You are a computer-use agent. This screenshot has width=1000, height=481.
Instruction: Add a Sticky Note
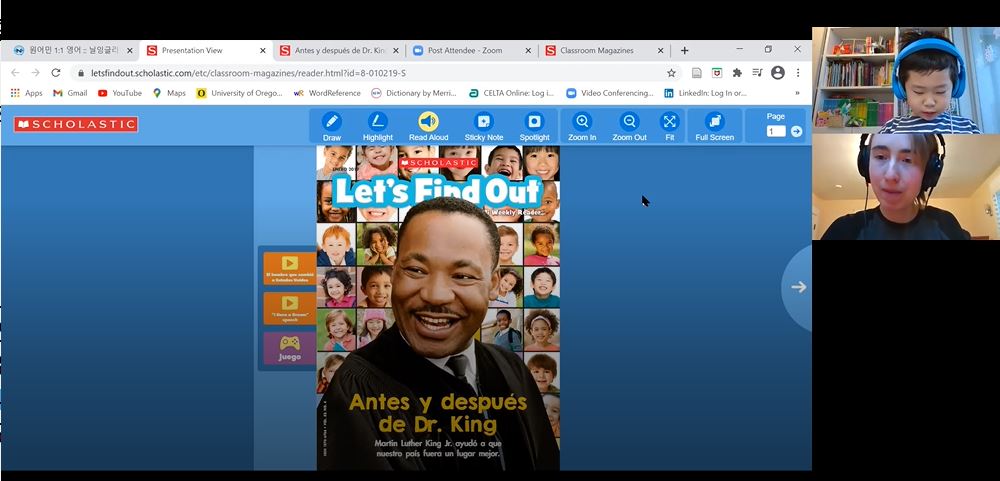pos(483,126)
